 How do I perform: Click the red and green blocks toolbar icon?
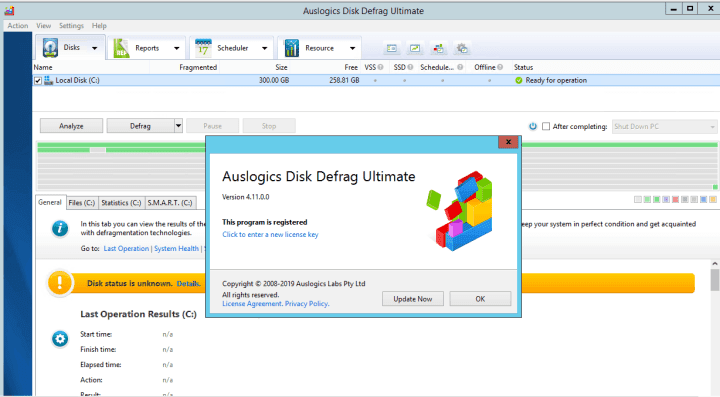pyautogui.click(x=439, y=48)
